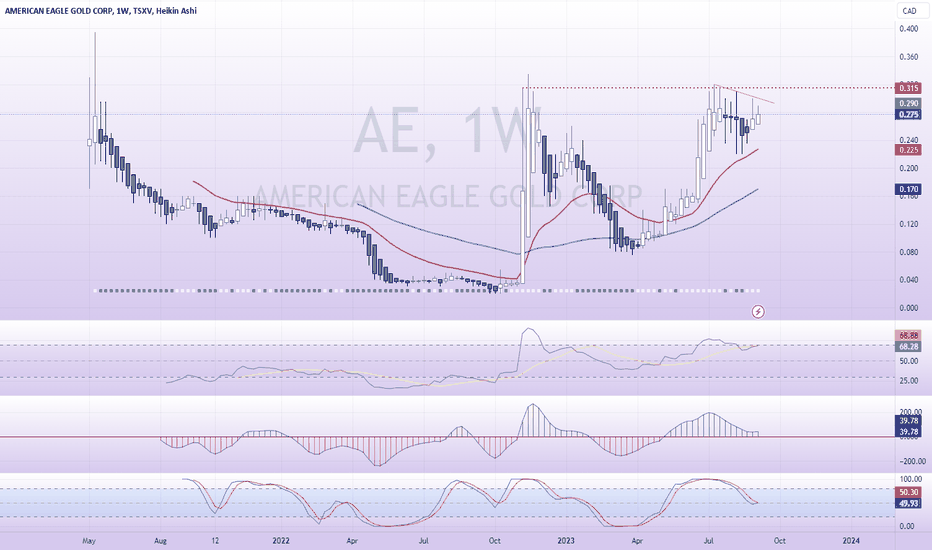Click the 2023 label on time axis
The width and height of the screenshot is (932, 550).
click(566, 540)
